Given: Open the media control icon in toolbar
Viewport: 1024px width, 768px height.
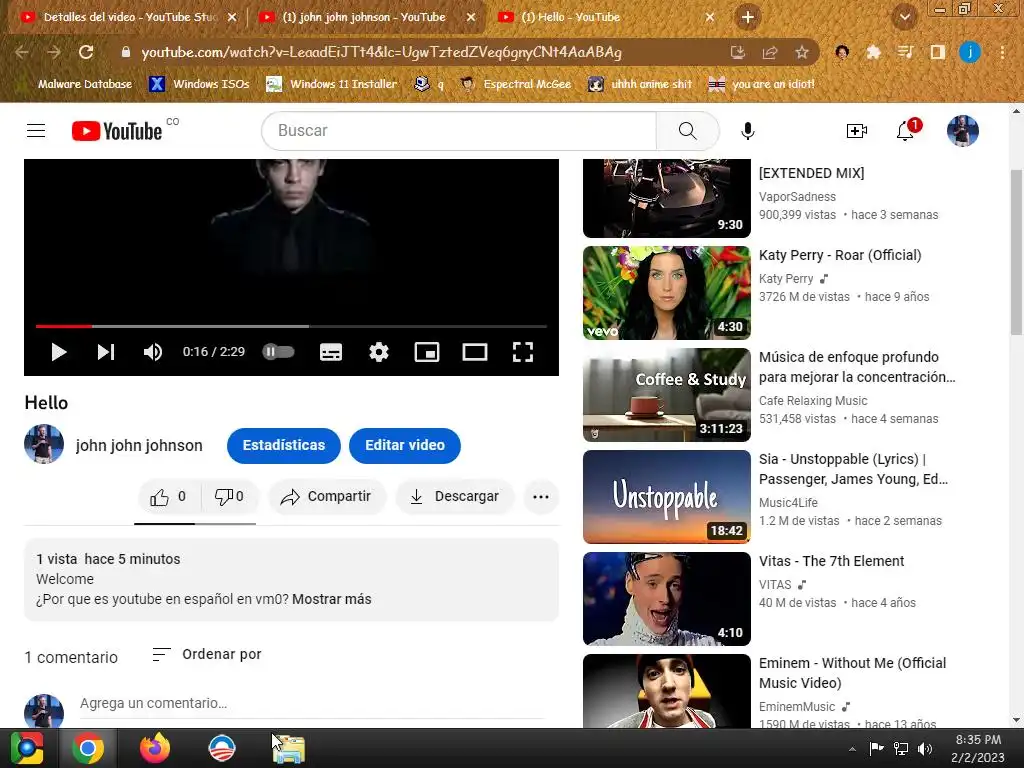Looking at the screenshot, I should 905,52.
